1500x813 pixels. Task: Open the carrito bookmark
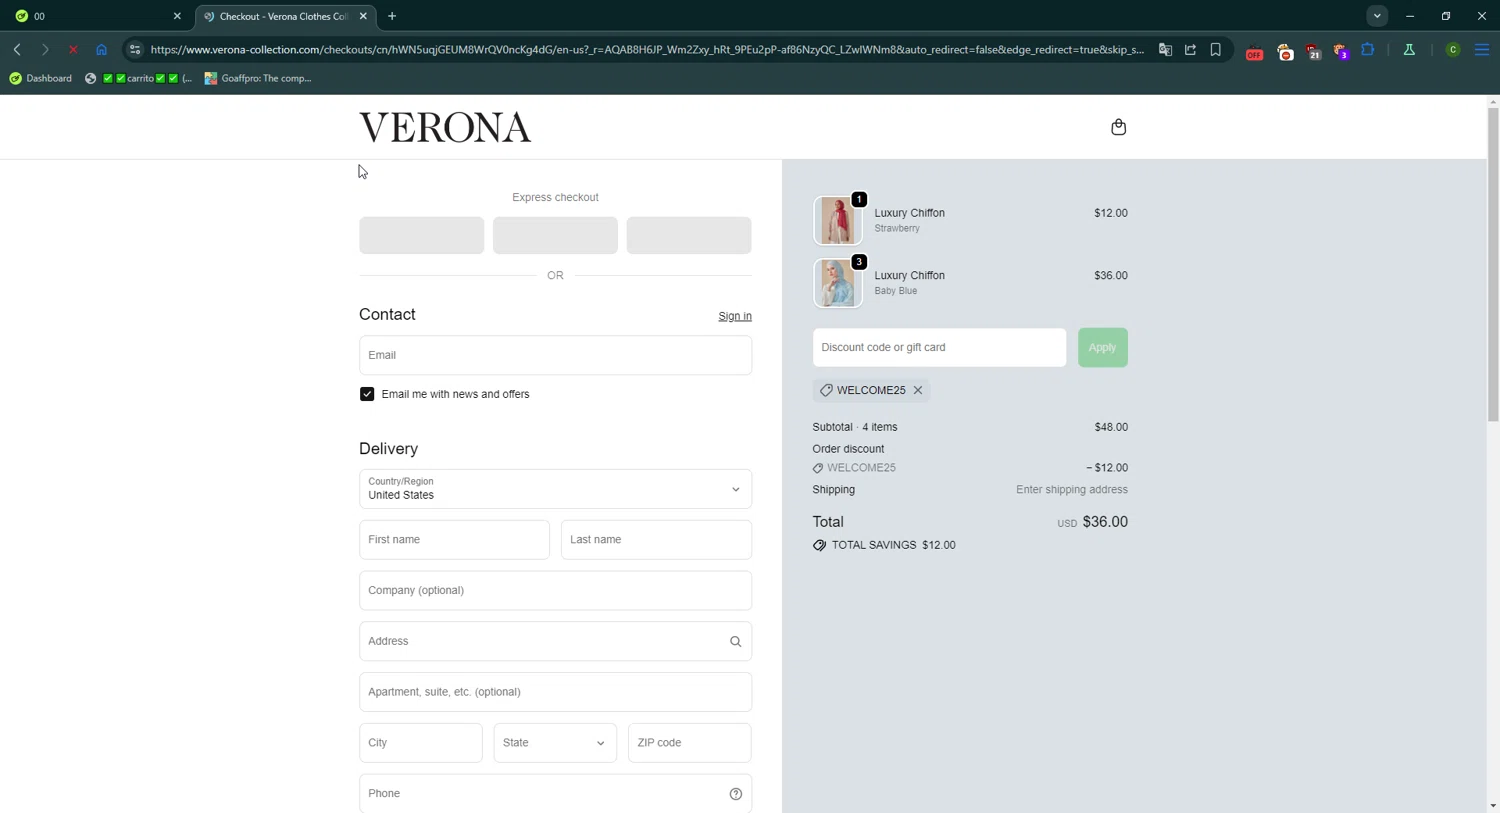[139, 78]
